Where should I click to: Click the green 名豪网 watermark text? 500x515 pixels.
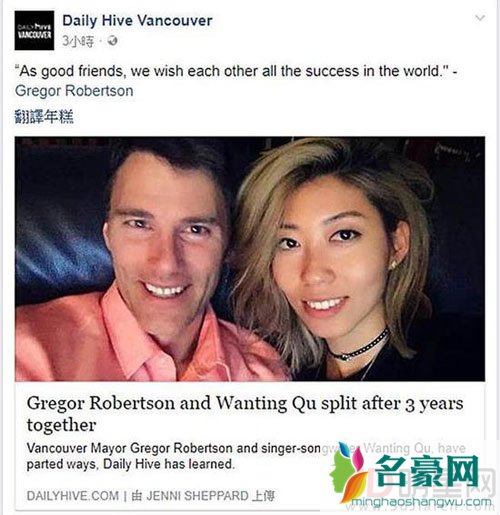click(428, 473)
